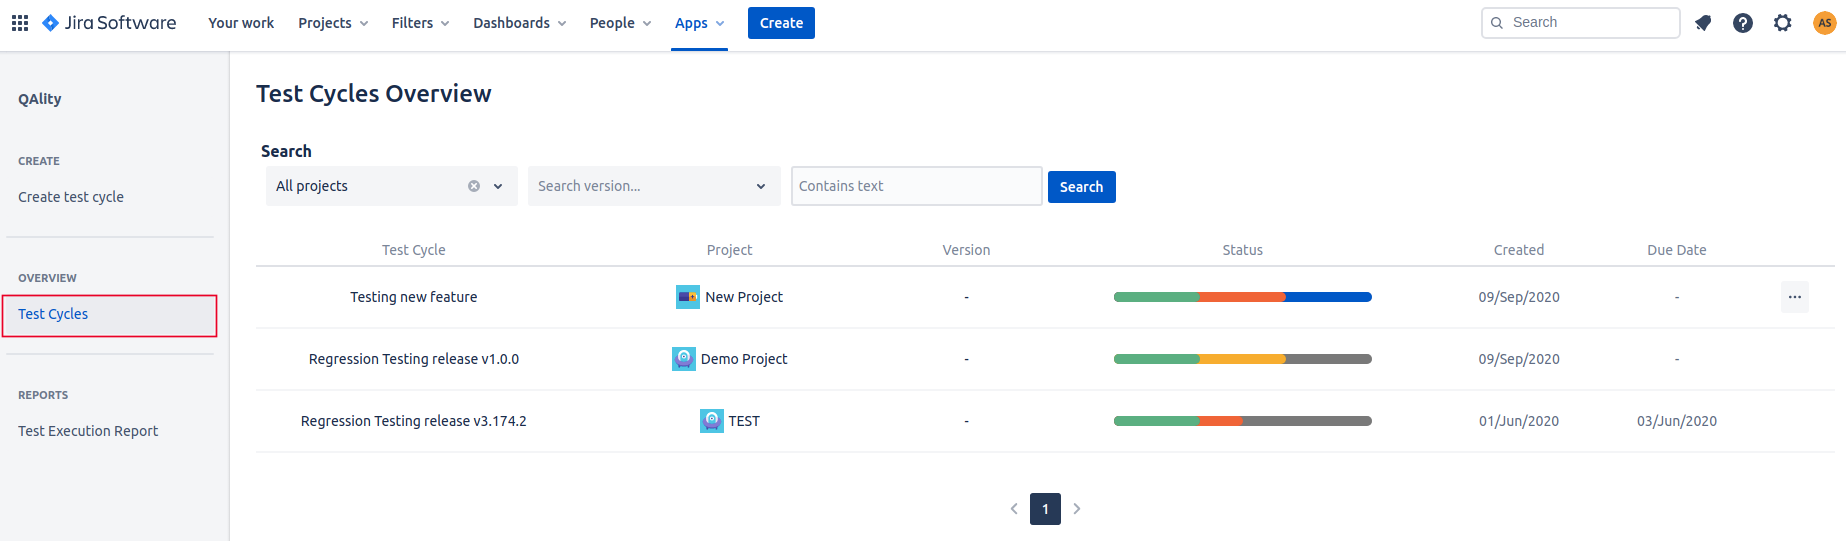Viewport: 1846px width, 541px height.
Task: Click the search magnifier icon
Action: click(1497, 23)
